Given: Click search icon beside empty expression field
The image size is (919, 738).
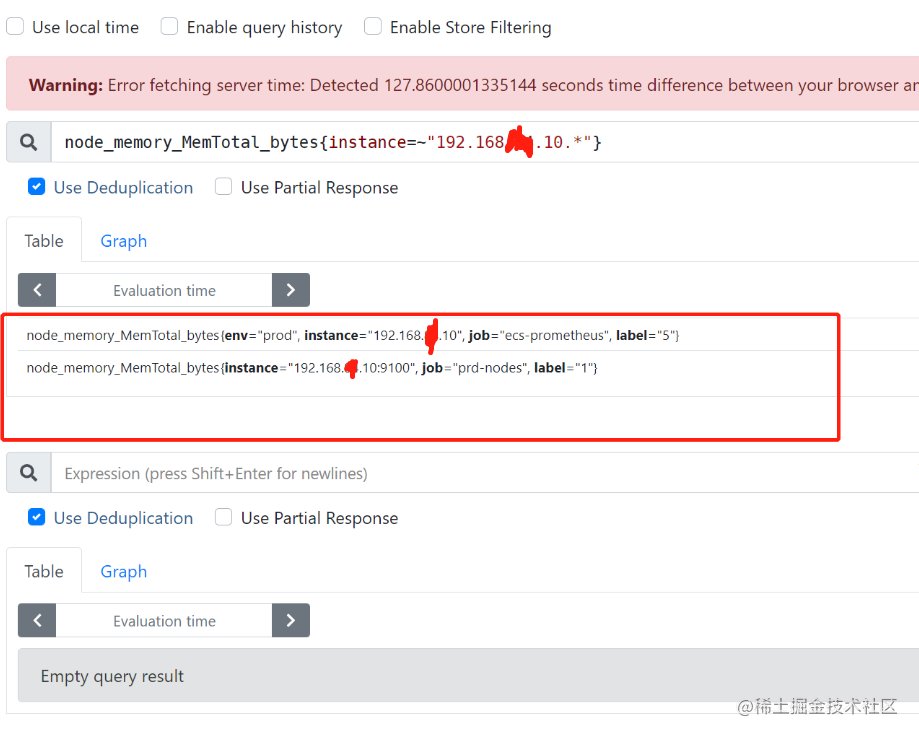Looking at the screenshot, I should [29, 472].
